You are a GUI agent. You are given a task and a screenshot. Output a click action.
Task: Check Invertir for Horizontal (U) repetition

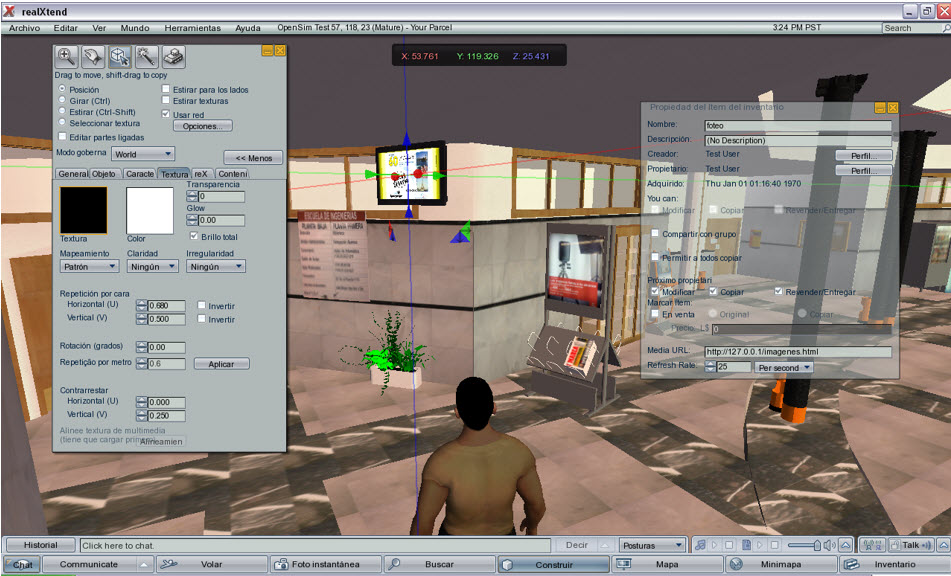tap(201, 306)
